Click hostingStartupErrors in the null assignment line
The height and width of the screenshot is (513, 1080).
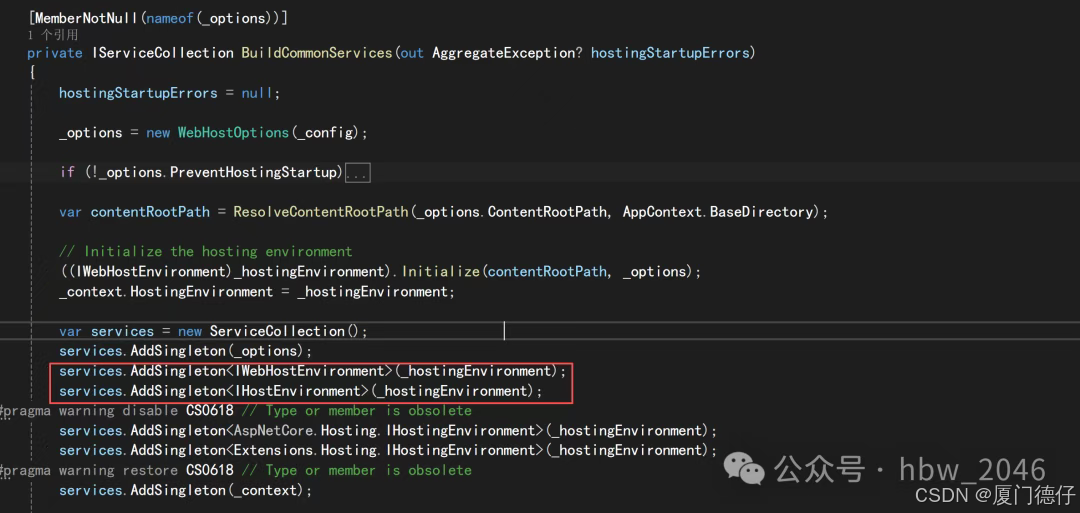pos(138,93)
